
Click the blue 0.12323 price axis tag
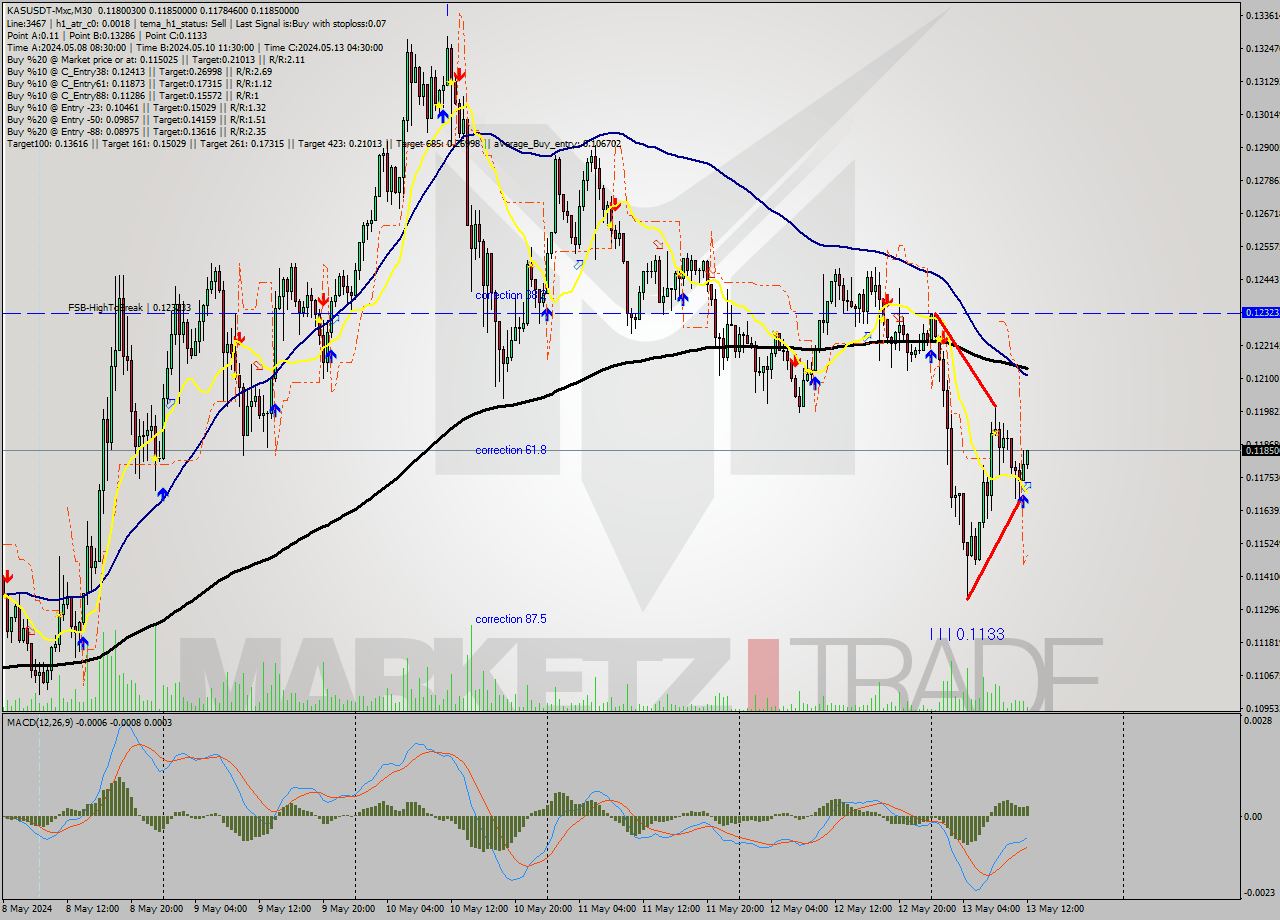coord(1260,313)
